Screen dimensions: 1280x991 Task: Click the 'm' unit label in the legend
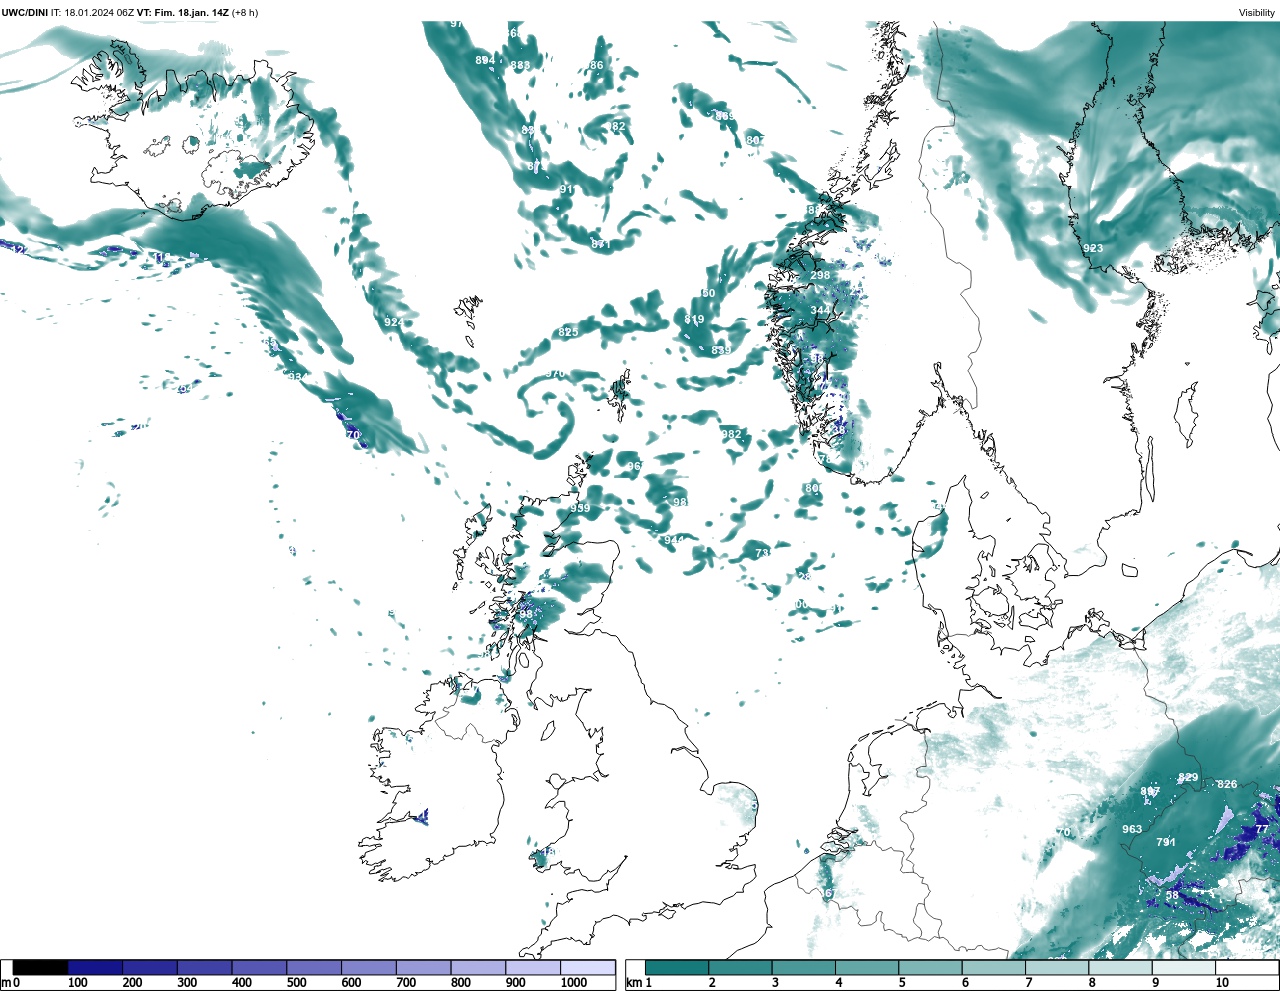5,983
